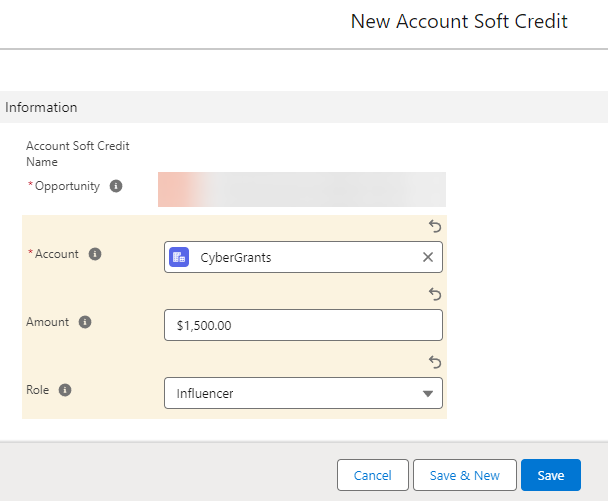608x501 pixels.
Task: Click the CyberGrants account icon
Action: 179,257
